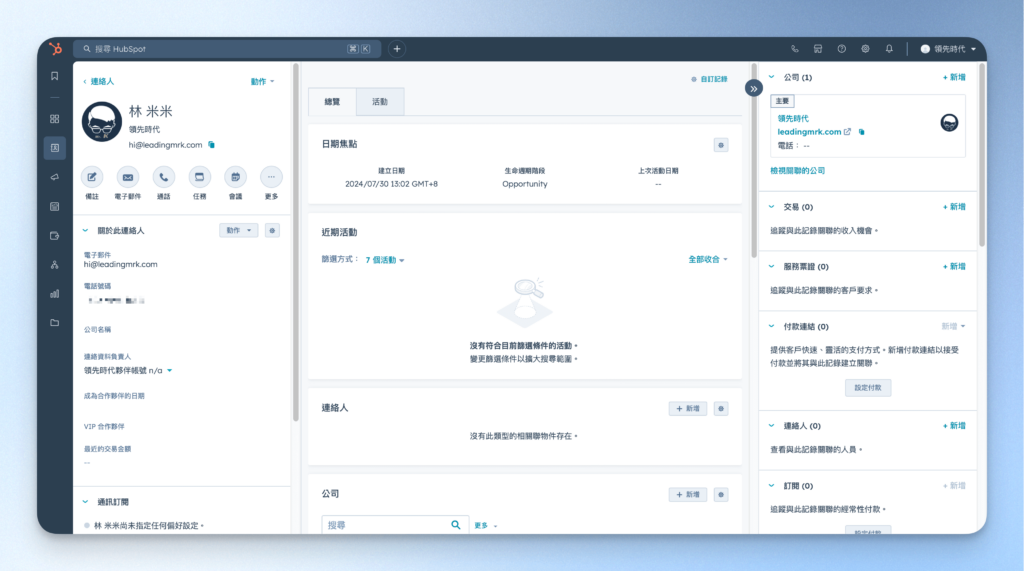Click 新增 for right panel 連絡人 (0)
Image resolution: width=1024 pixels, height=571 pixels.
pyautogui.click(x=954, y=426)
